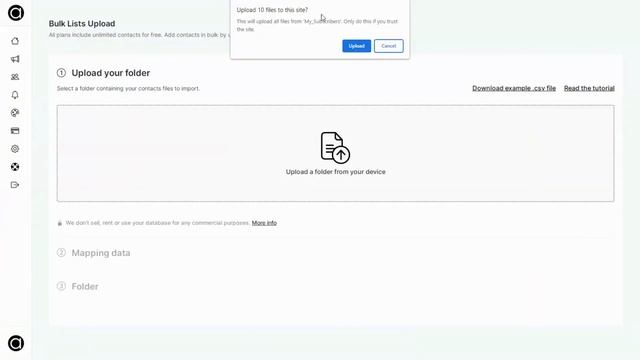Screen dimensions: 640x360
Task: Confirm with the Upload button in the dialog
Action: tap(356, 46)
